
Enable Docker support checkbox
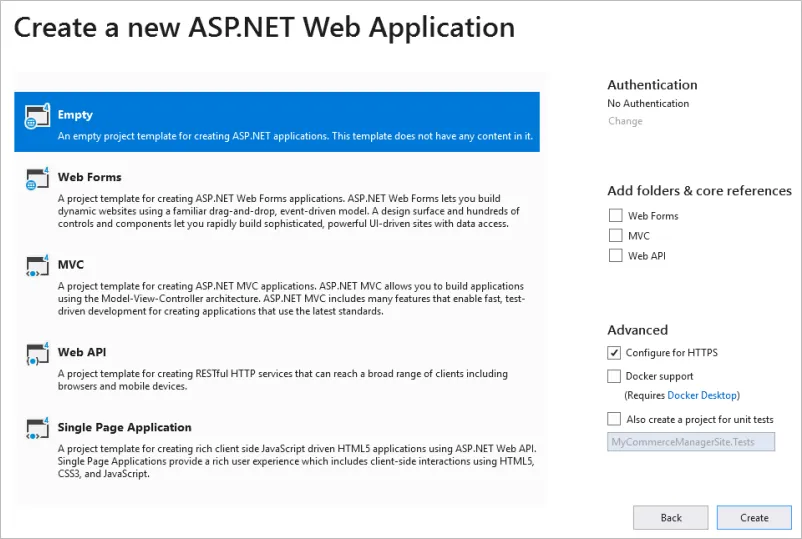(x=614, y=376)
